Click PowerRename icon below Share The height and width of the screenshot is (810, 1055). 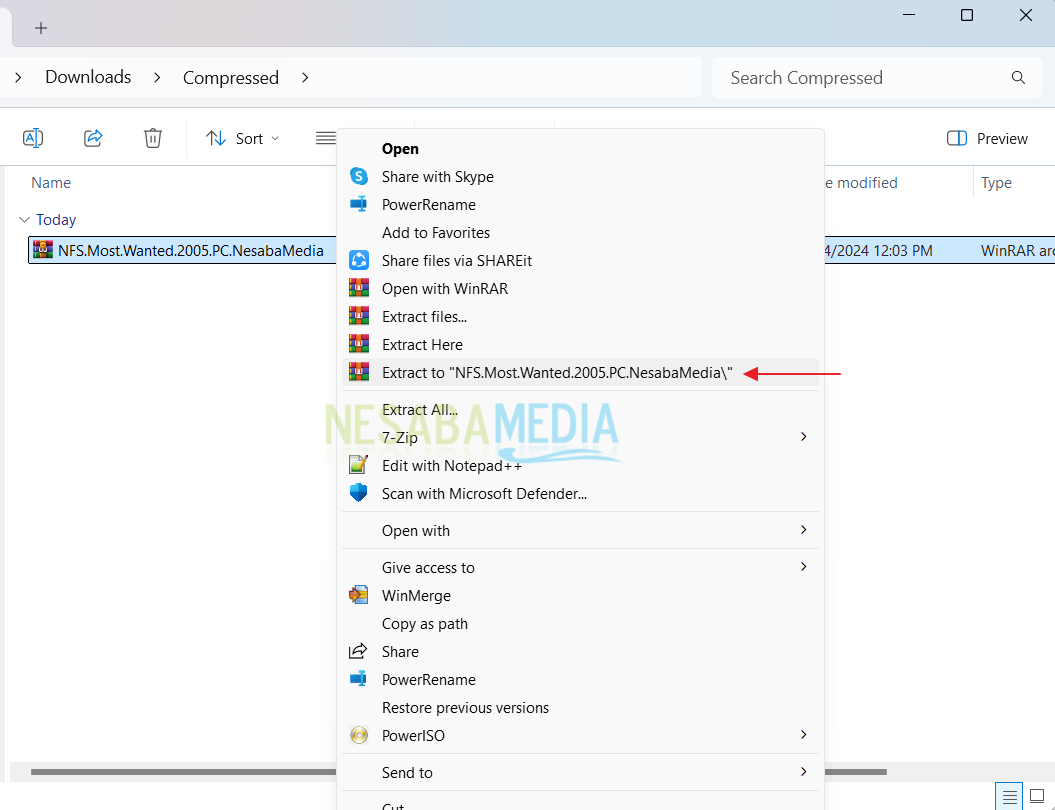tap(359, 679)
